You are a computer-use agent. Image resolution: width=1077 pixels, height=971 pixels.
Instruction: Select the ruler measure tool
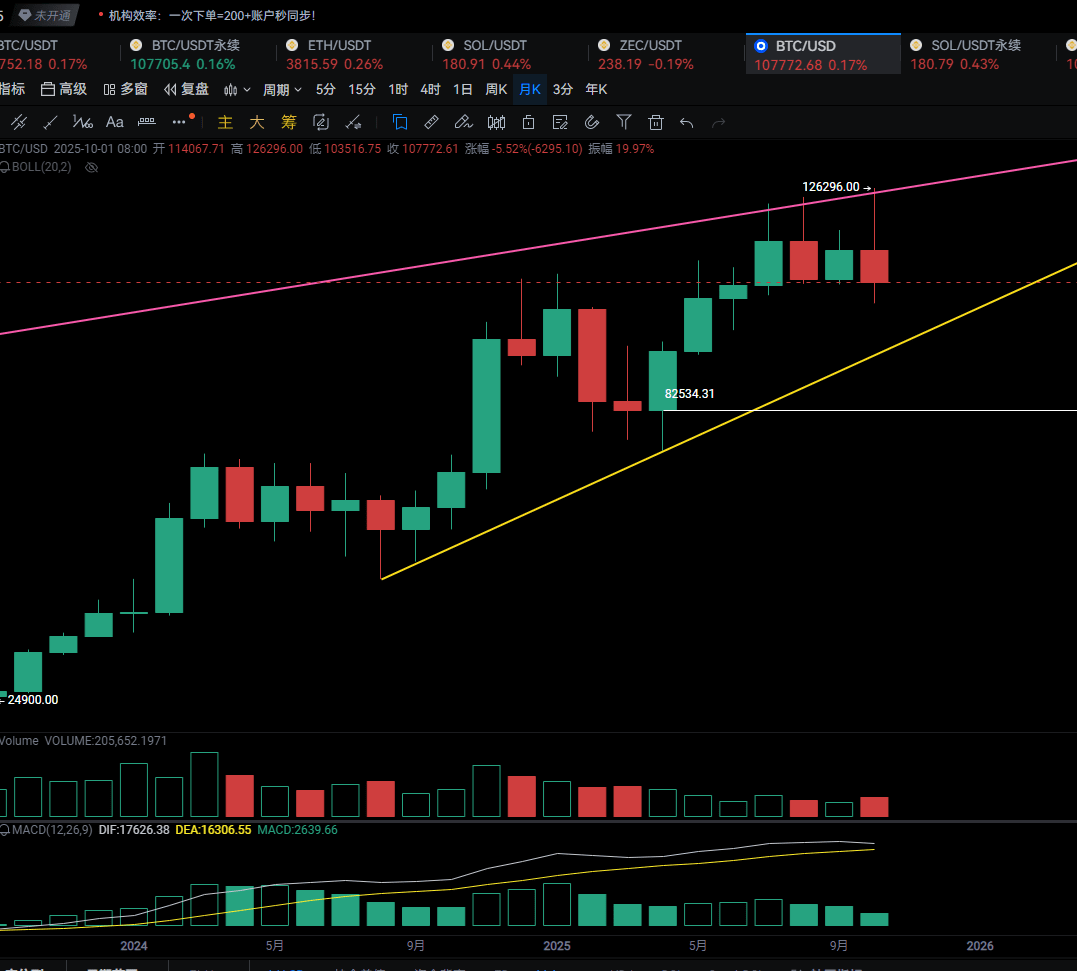point(431,122)
